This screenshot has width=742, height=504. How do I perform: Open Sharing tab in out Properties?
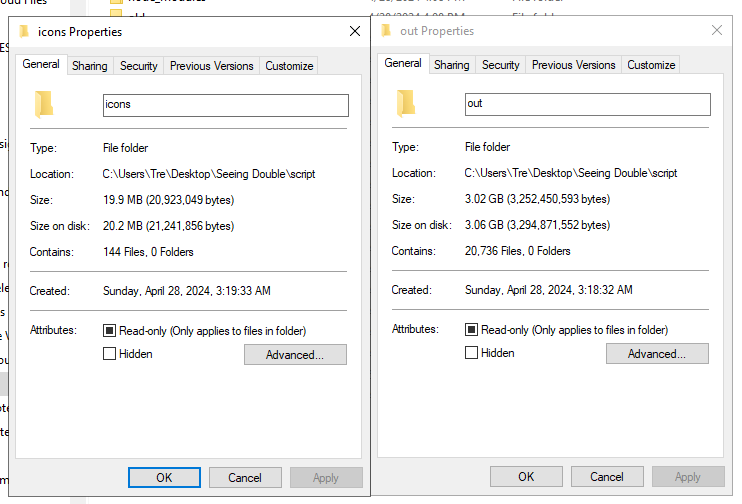click(452, 65)
